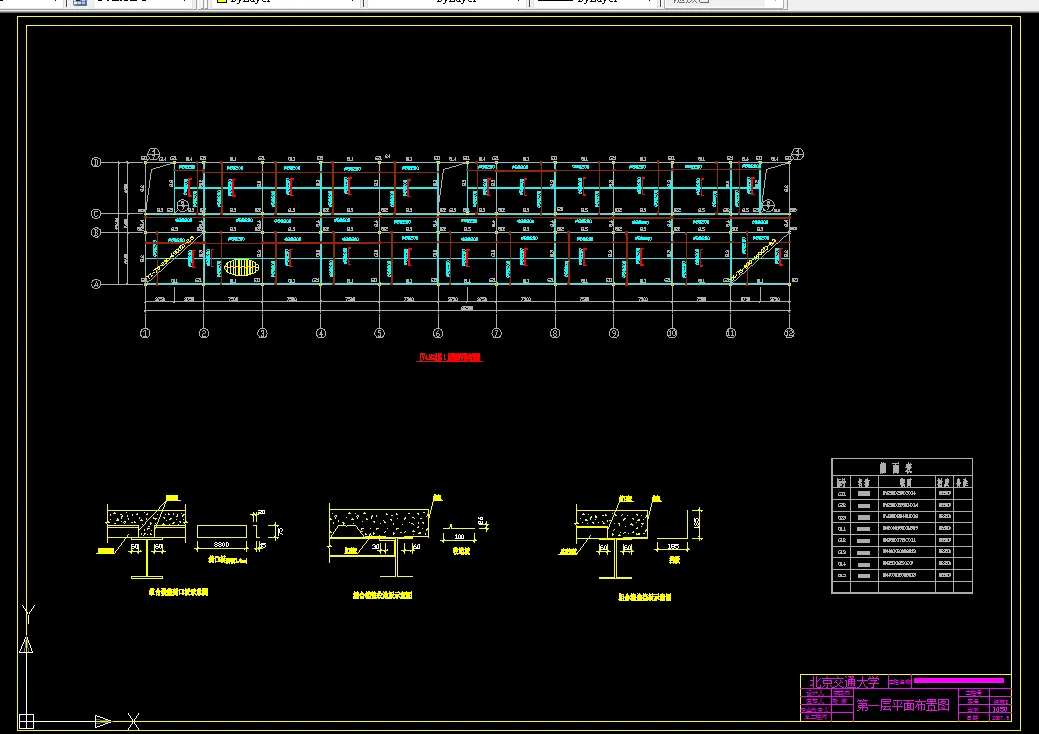Screen dimensions: 1039x734
Task: Click the section table header title
Action: (895, 468)
